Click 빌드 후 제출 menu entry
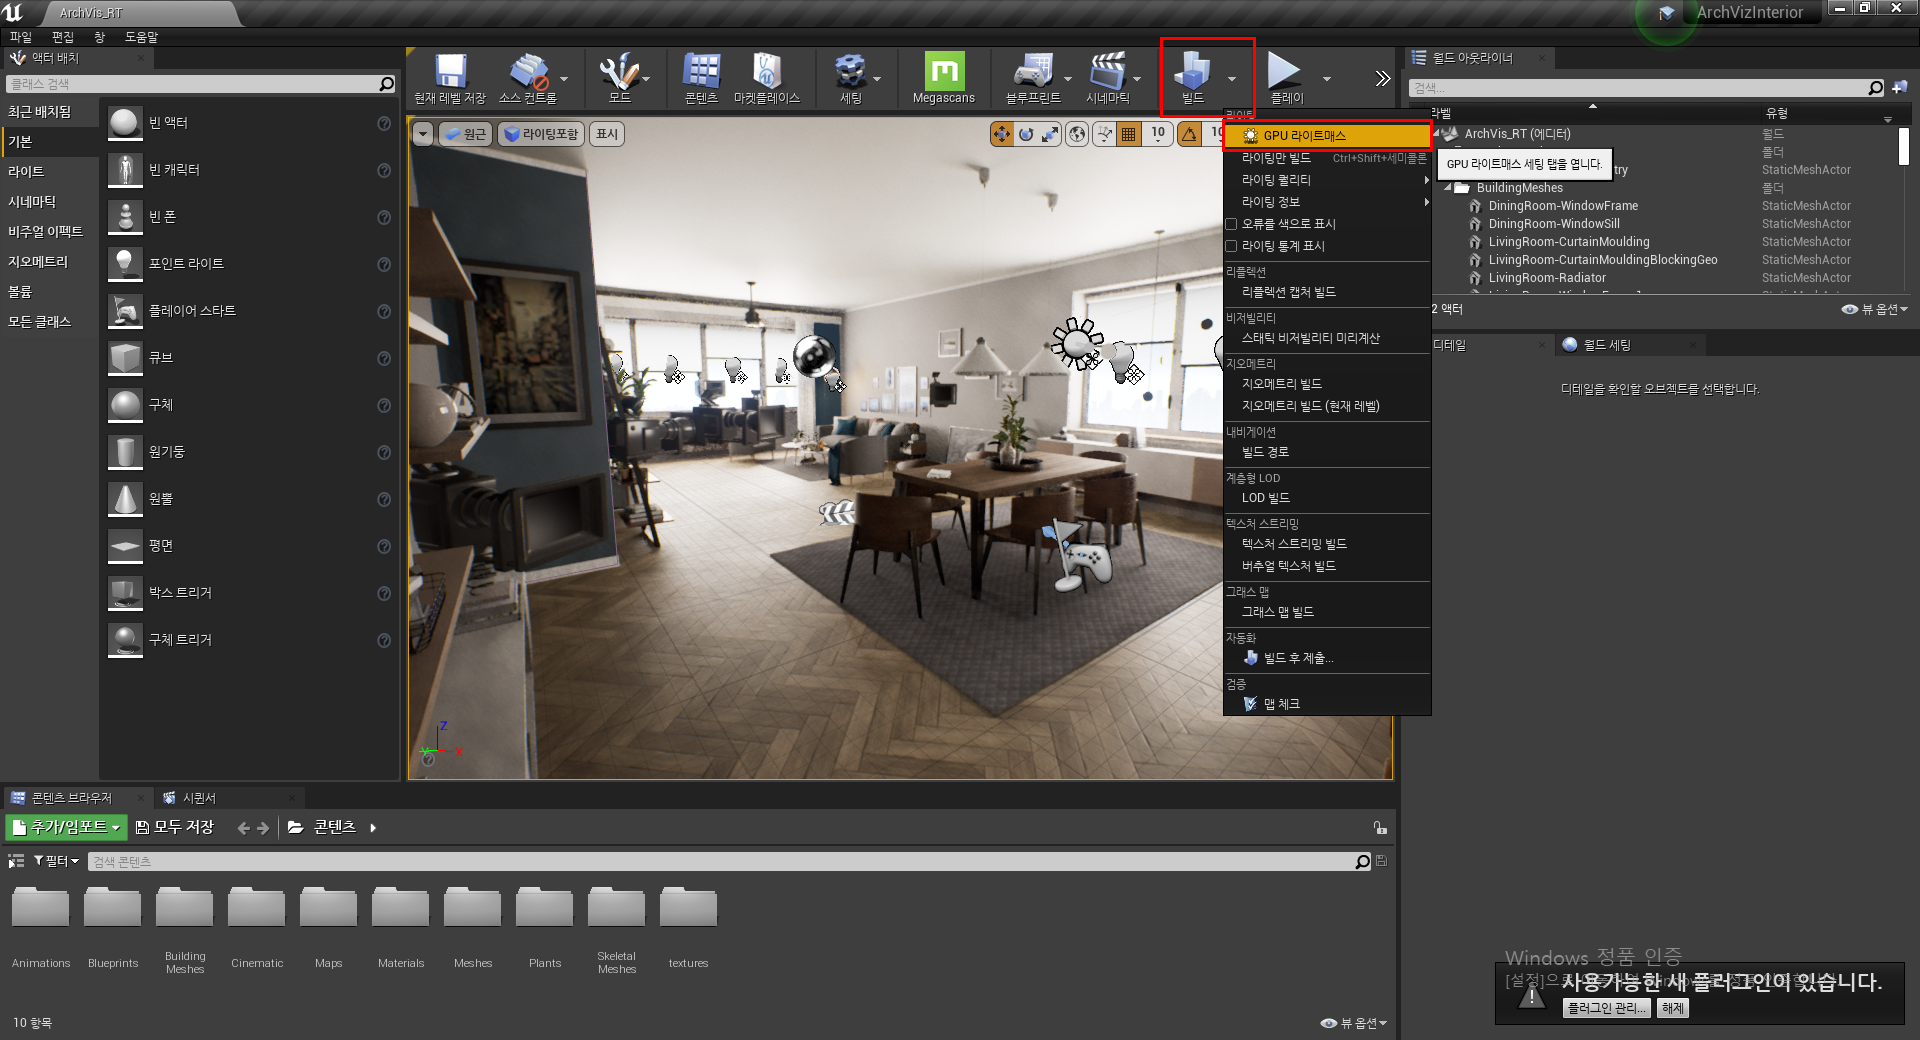Viewport: 1920px width, 1040px height. (x=1327, y=658)
